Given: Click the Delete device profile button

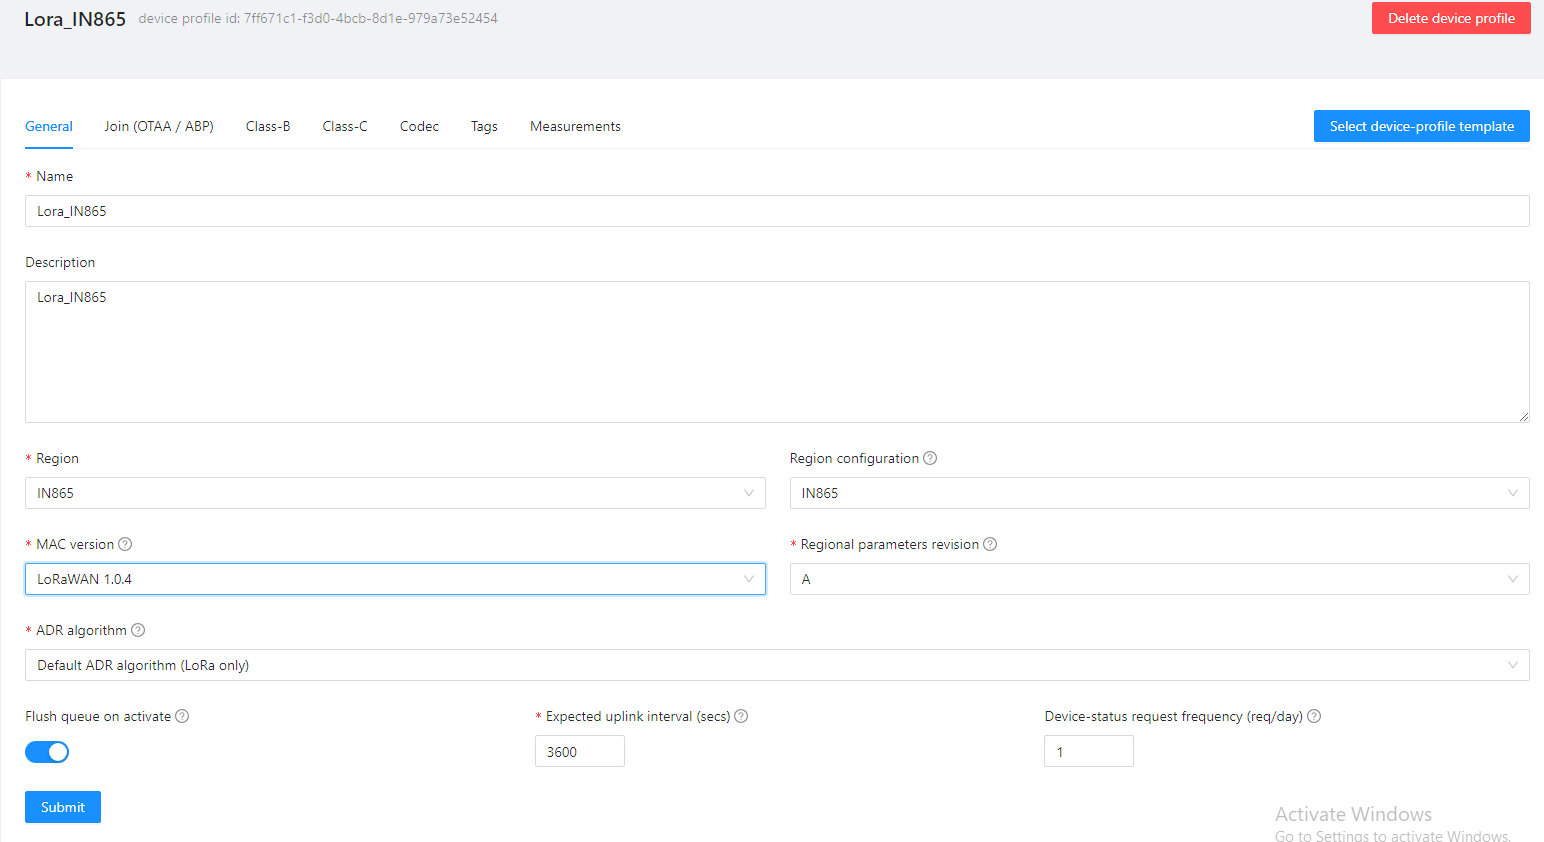Looking at the screenshot, I should 1451,18.
